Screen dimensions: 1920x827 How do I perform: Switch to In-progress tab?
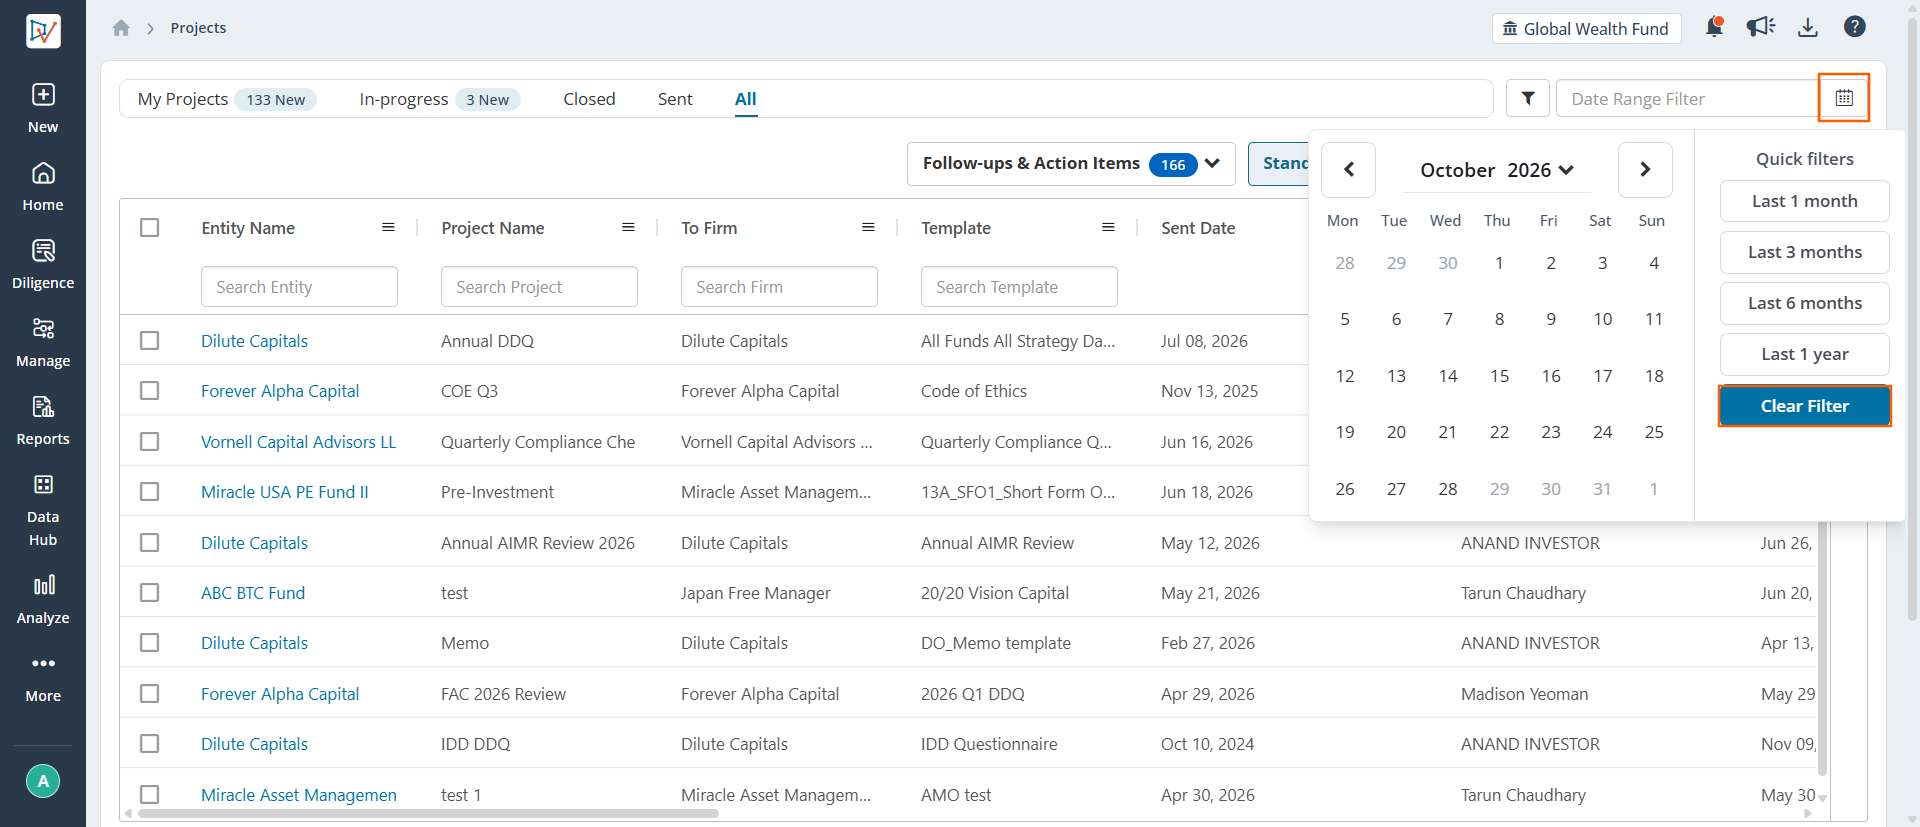439,99
